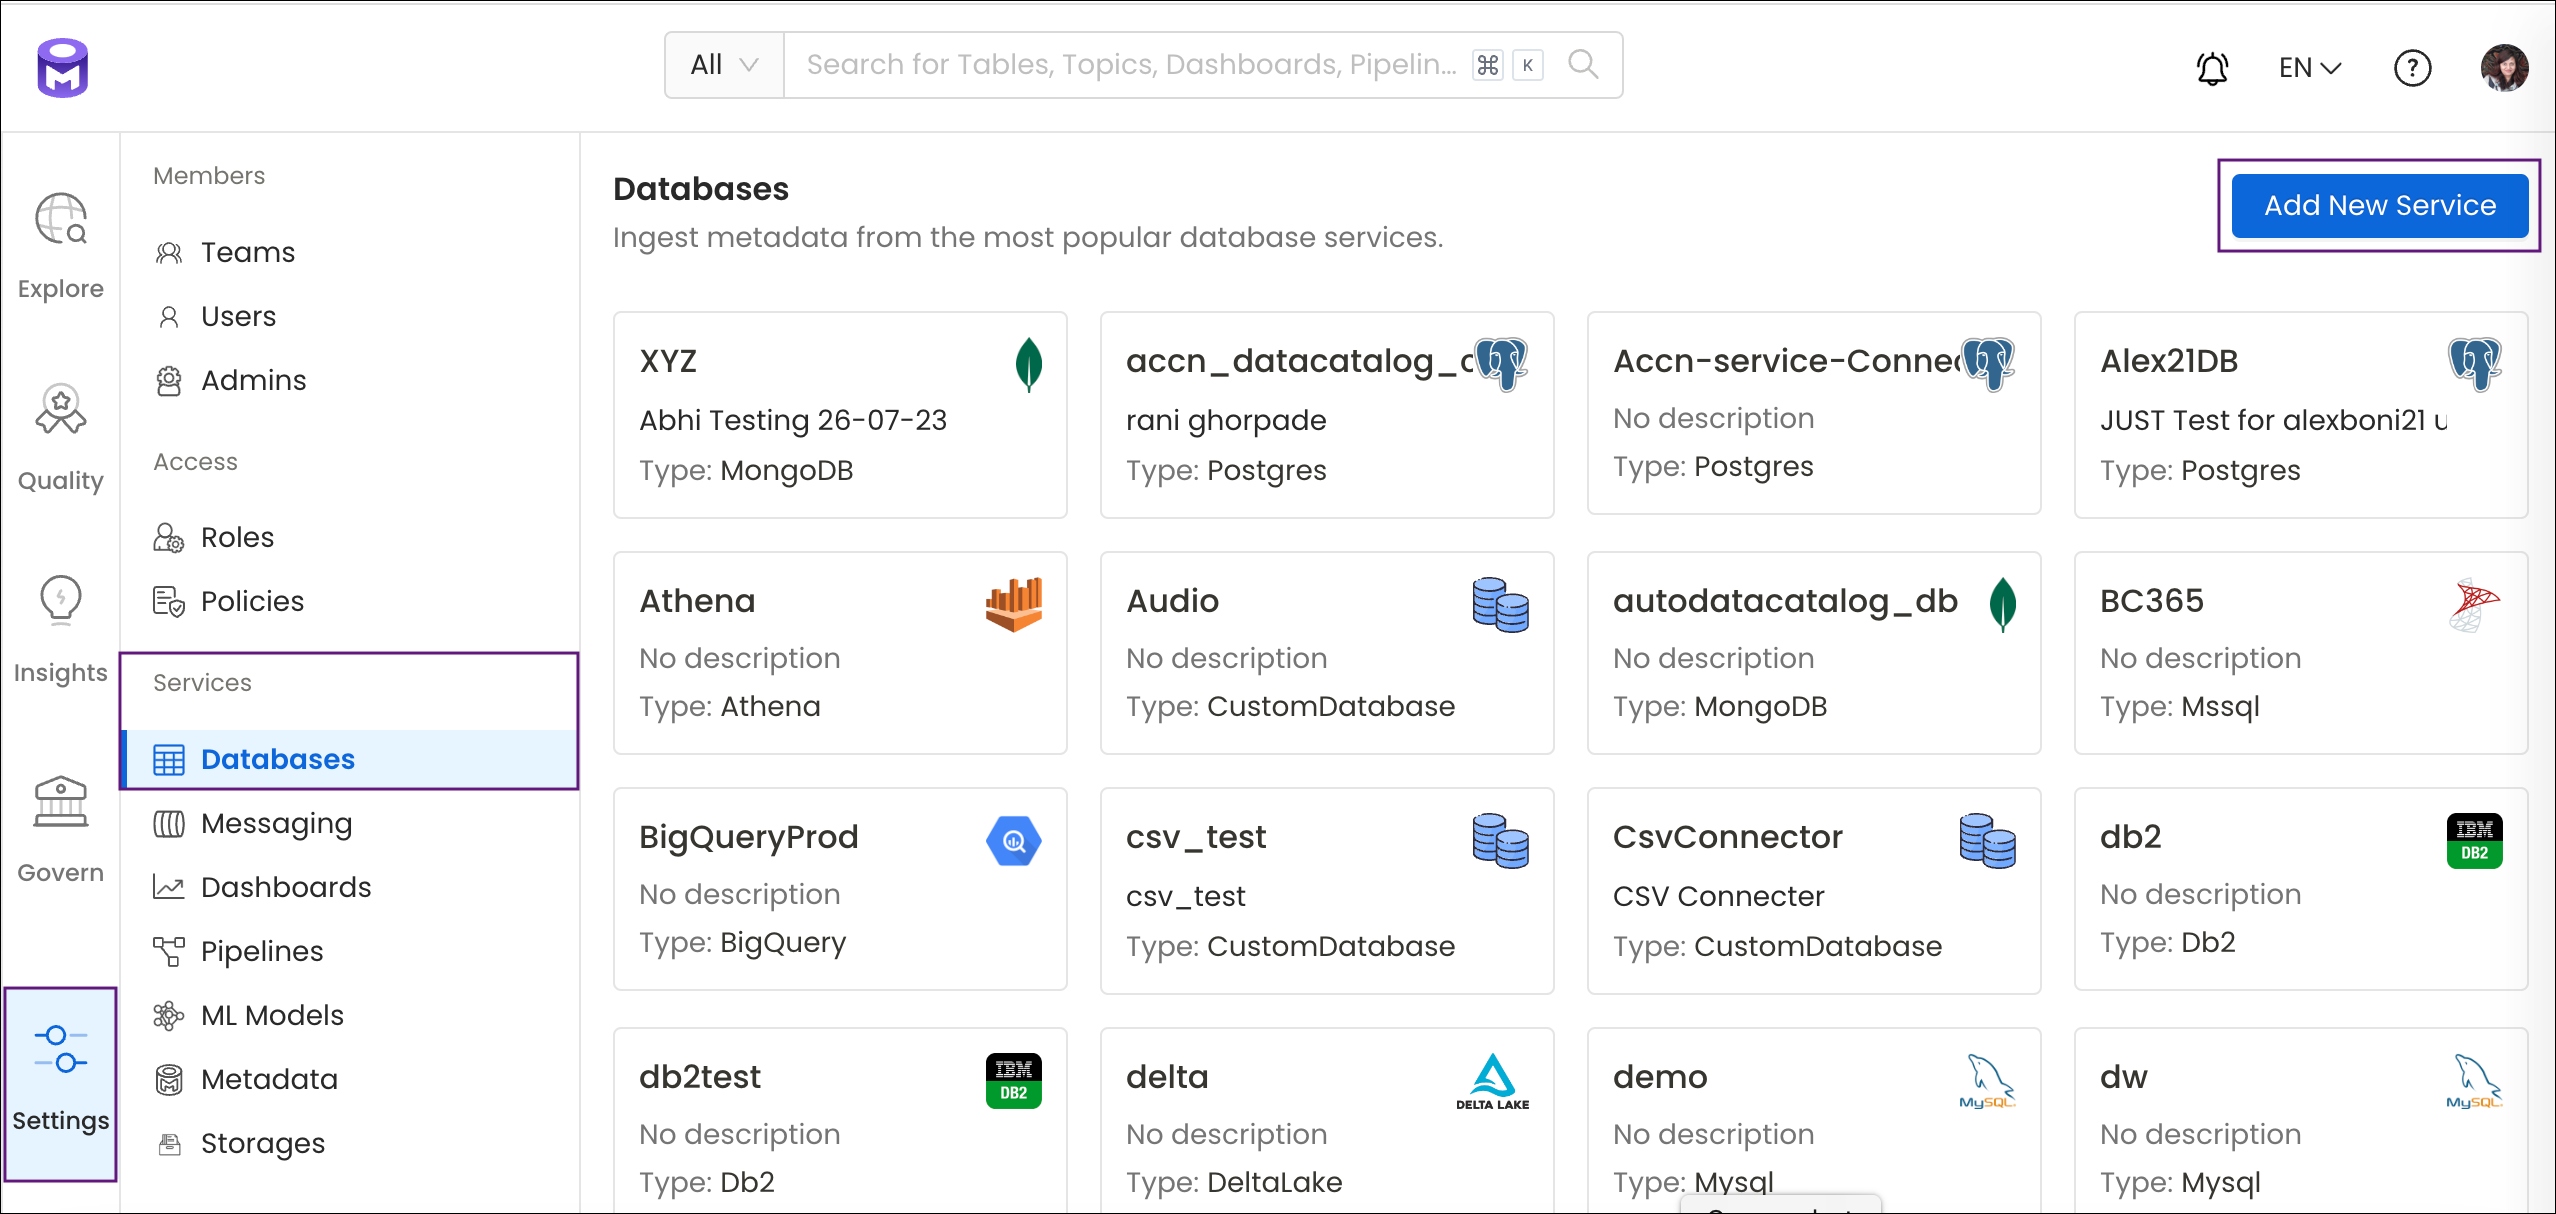Click Add New Service button
The height and width of the screenshot is (1214, 2556).
click(x=2380, y=205)
